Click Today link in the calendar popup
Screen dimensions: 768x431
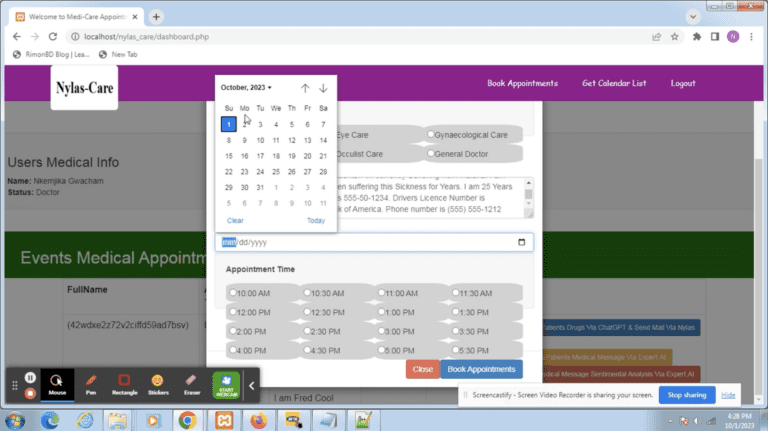coord(315,220)
